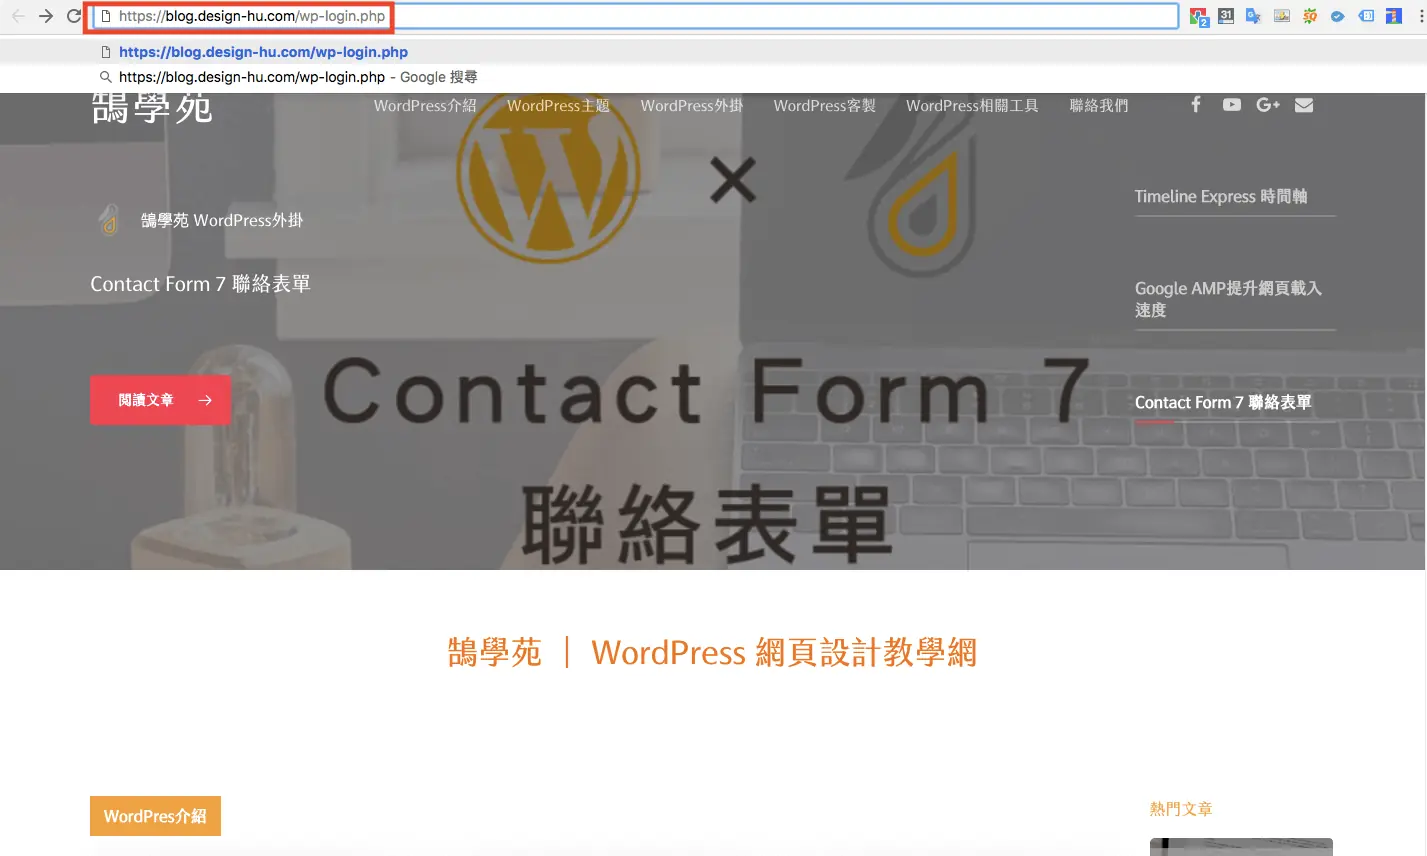Click the envelope email icon in the header
This screenshot has height=856, width=1427.
(x=1304, y=104)
